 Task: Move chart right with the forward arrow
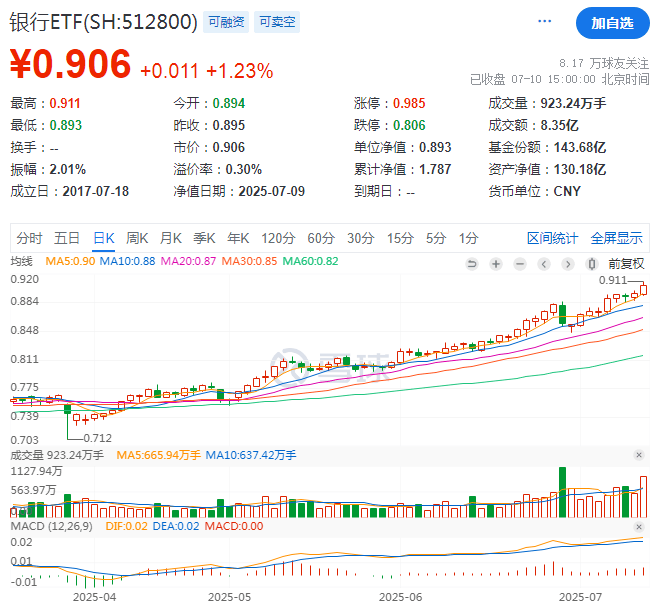coord(568,264)
